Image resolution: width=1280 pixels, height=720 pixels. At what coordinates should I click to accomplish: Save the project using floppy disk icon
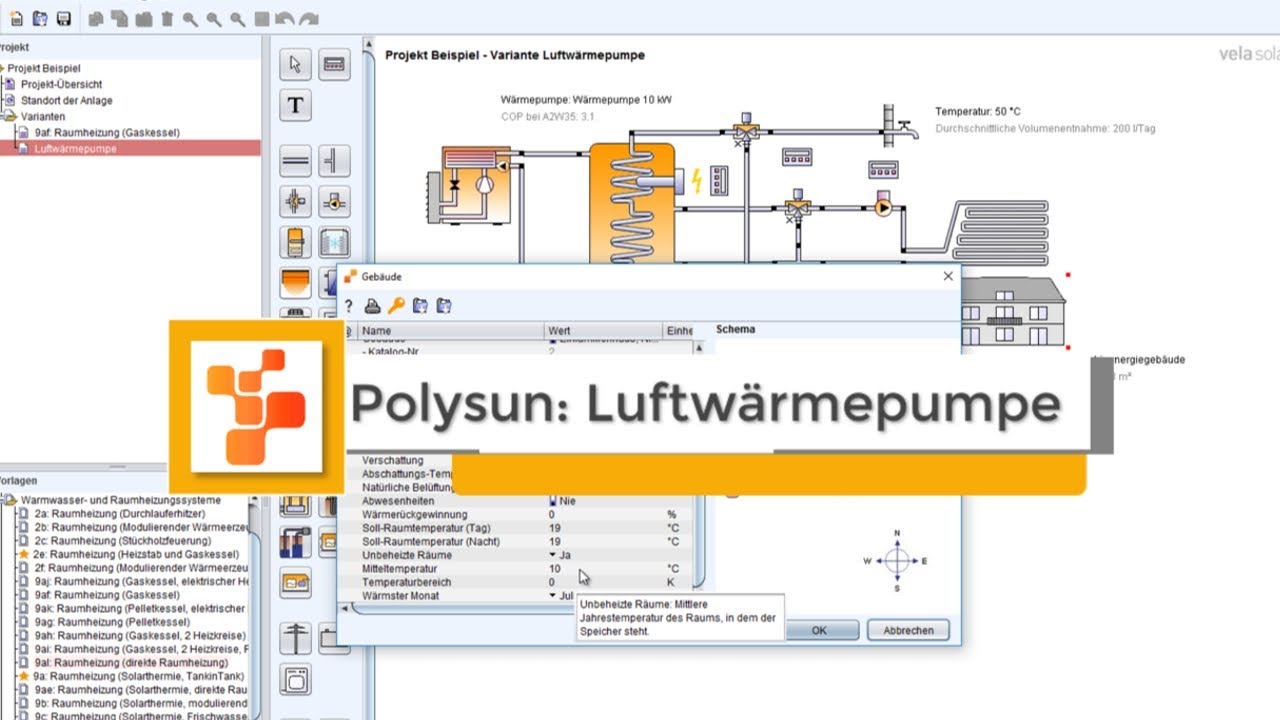[x=63, y=18]
